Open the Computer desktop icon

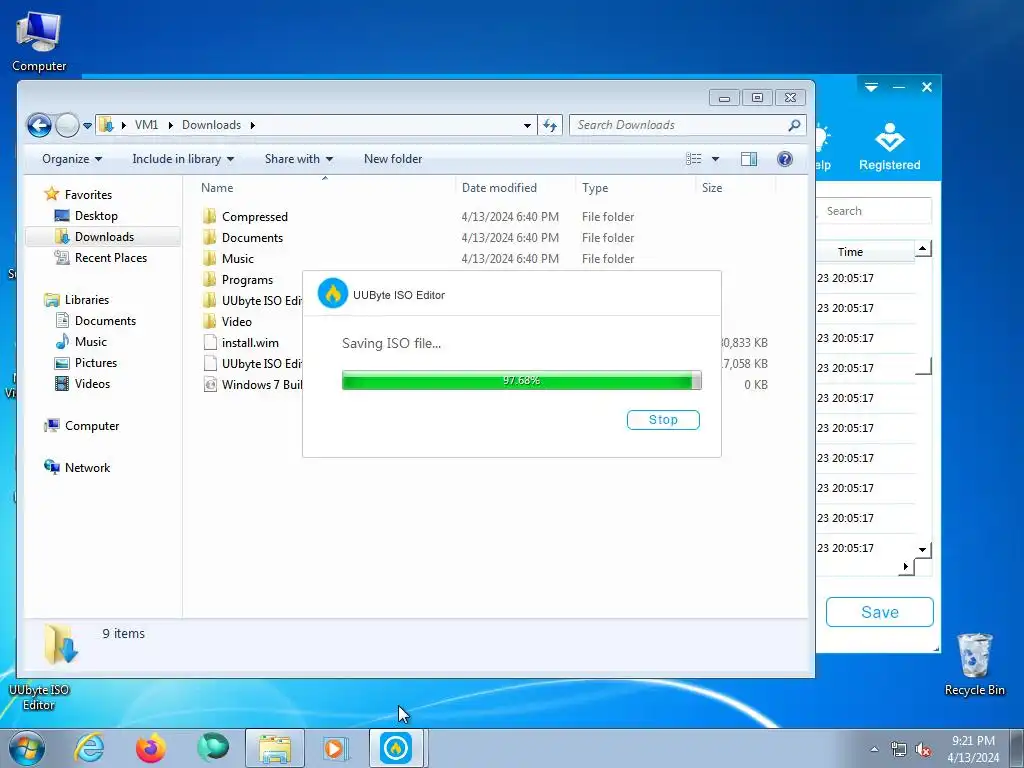(x=39, y=43)
